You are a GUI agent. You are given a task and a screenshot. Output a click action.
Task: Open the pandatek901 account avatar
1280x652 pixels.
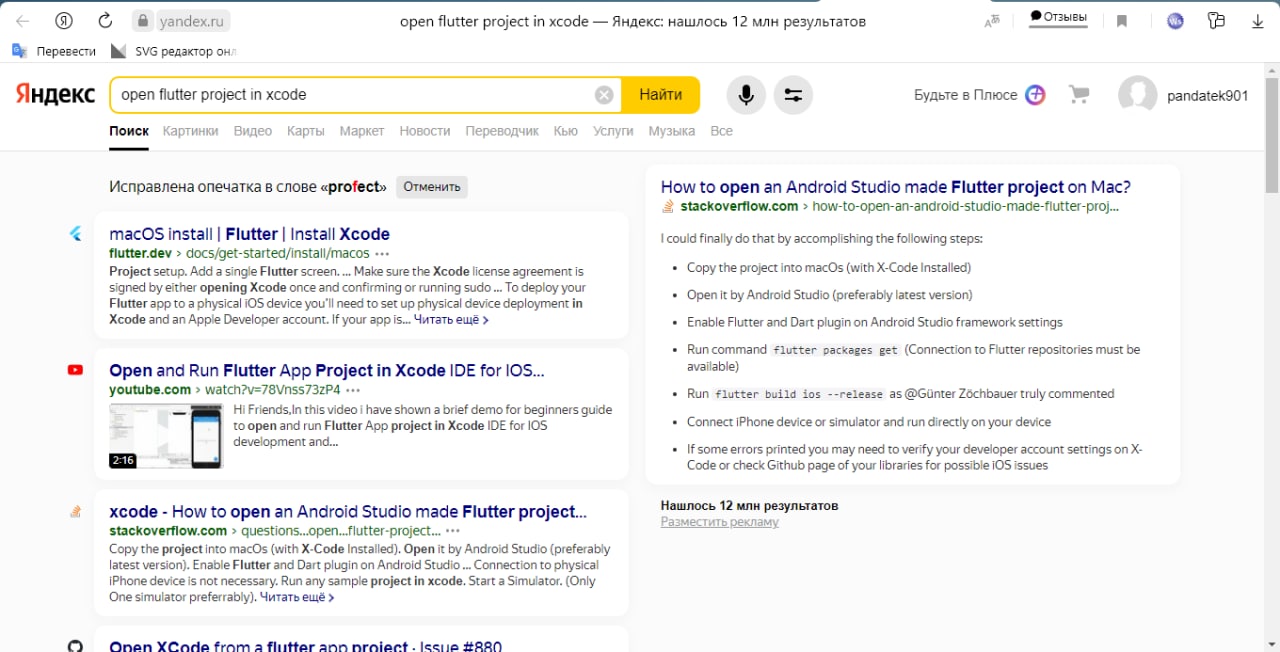point(1137,95)
